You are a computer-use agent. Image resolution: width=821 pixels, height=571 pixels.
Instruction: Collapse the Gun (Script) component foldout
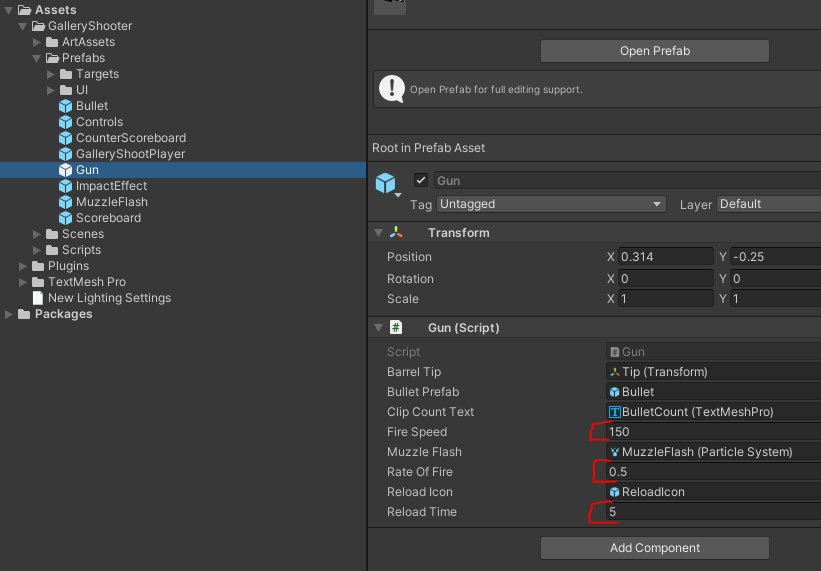378,328
